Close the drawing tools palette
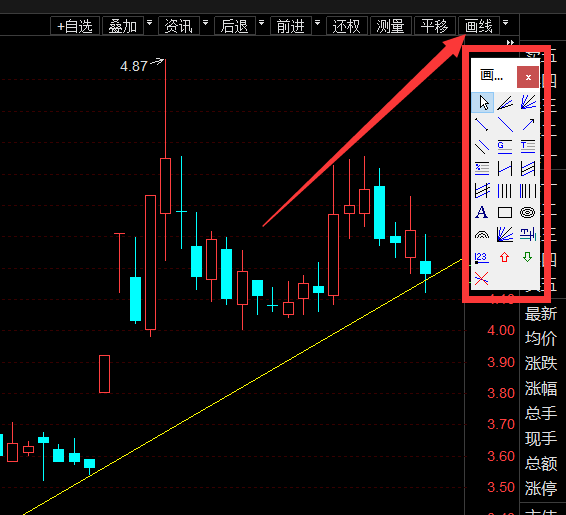Viewport: 566px width, 515px height. [x=528, y=77]
